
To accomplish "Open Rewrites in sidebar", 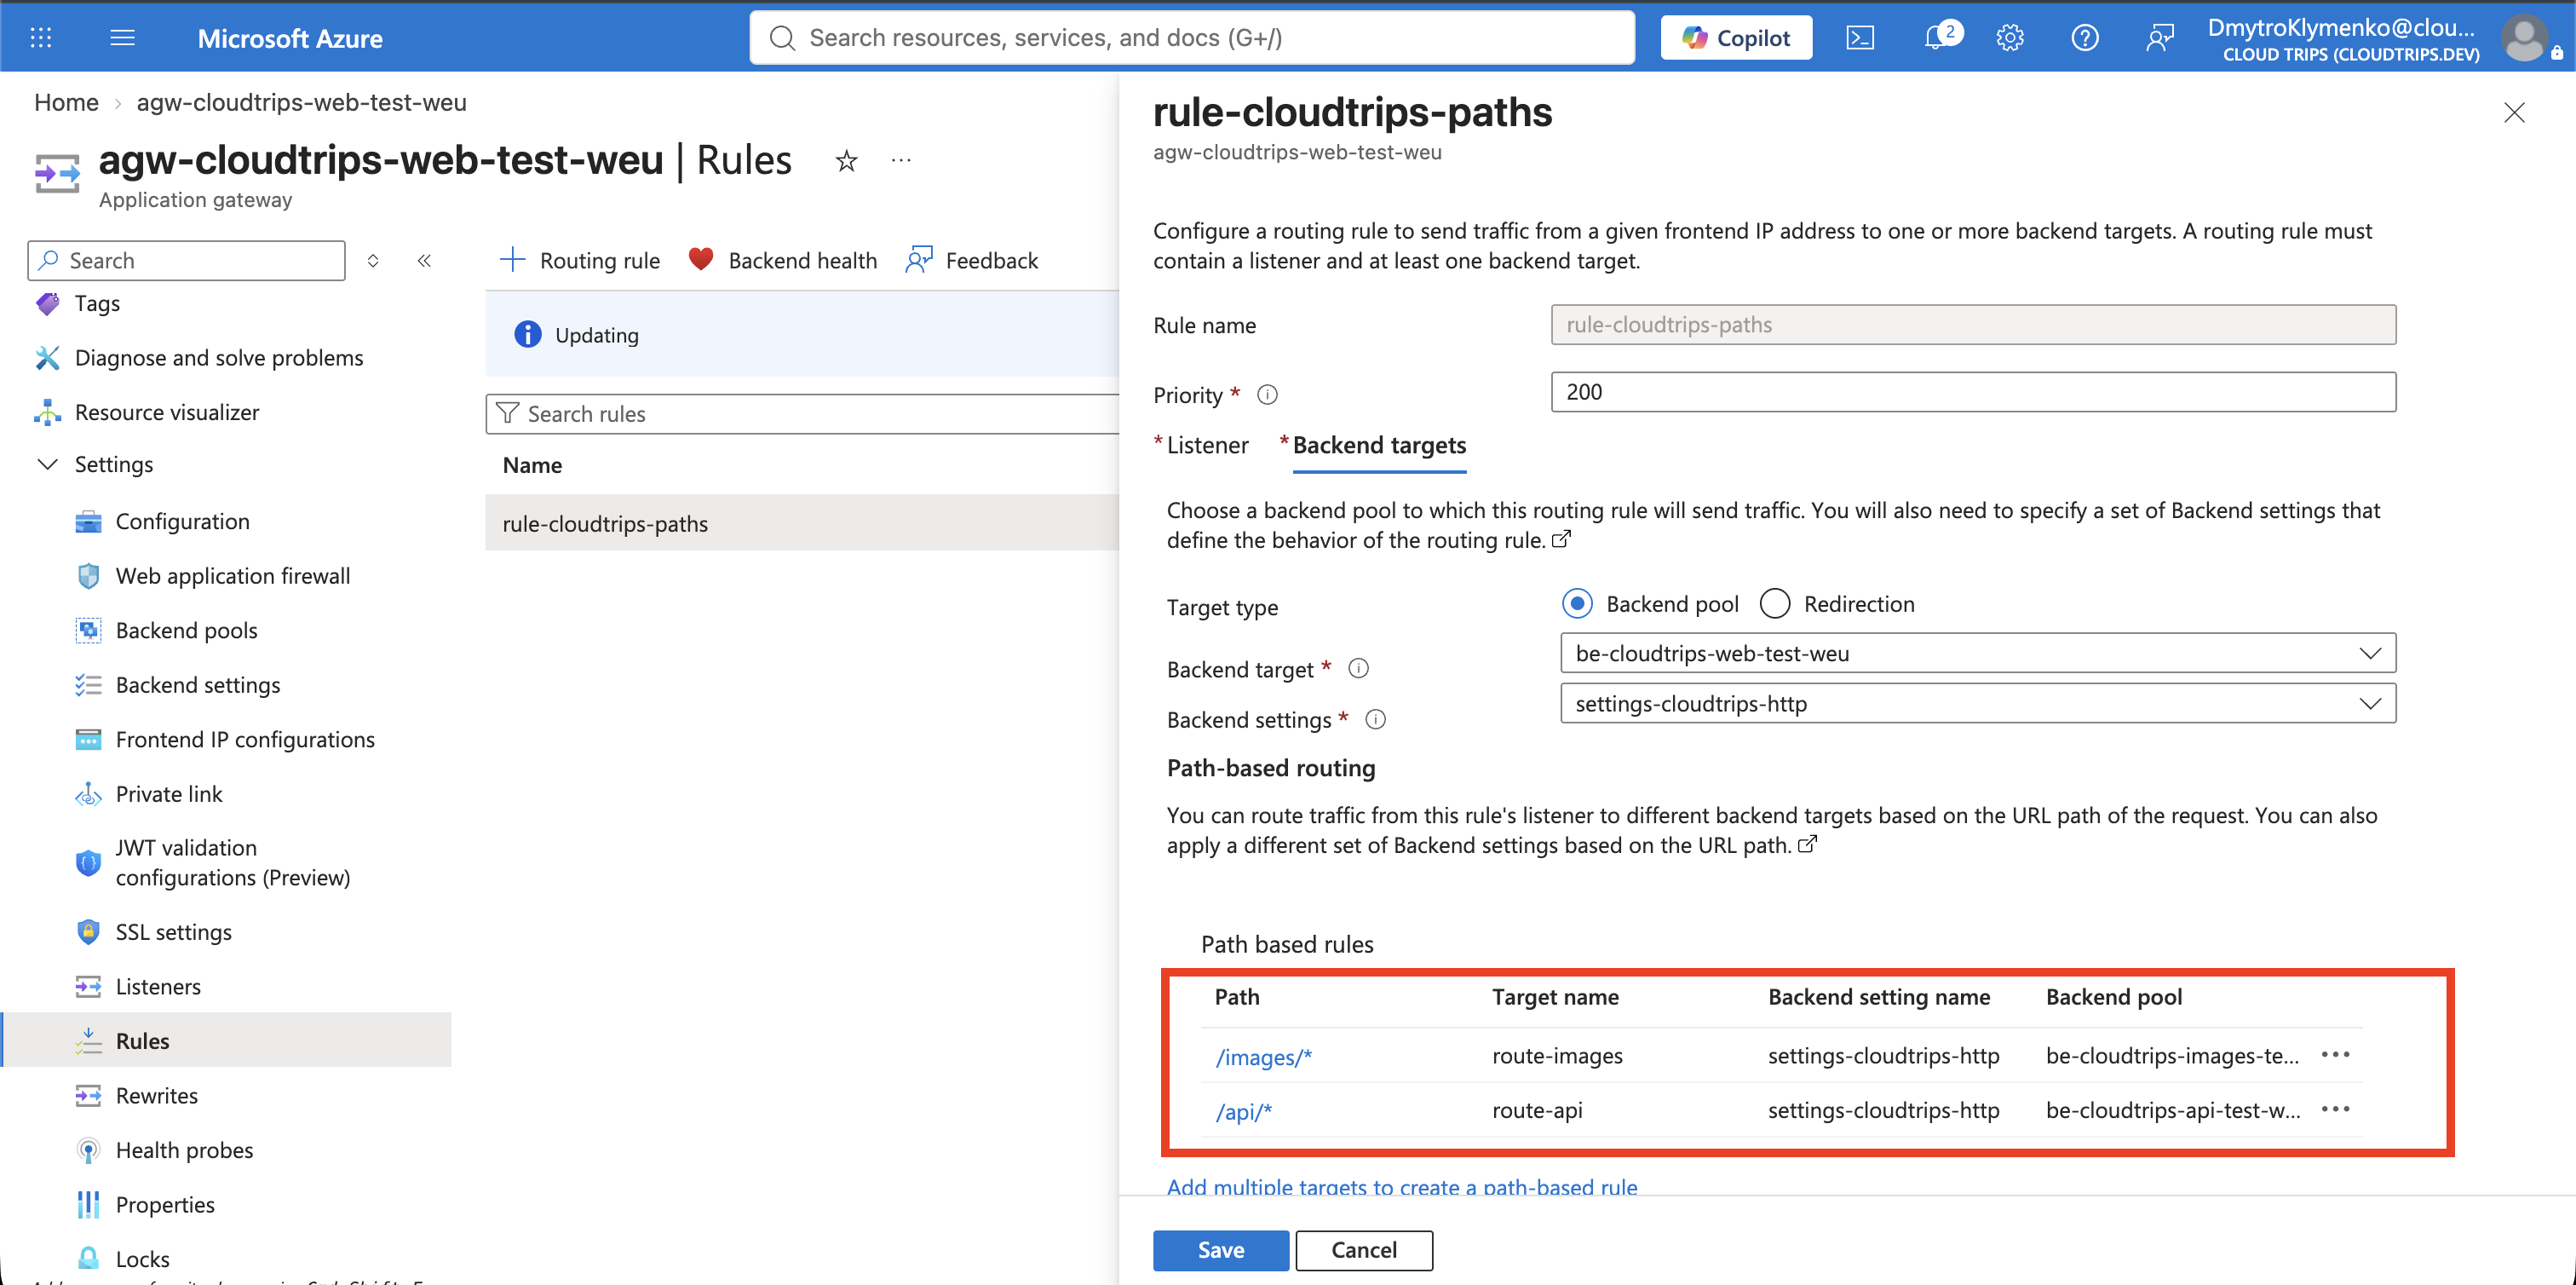I will click(156, 1096).
